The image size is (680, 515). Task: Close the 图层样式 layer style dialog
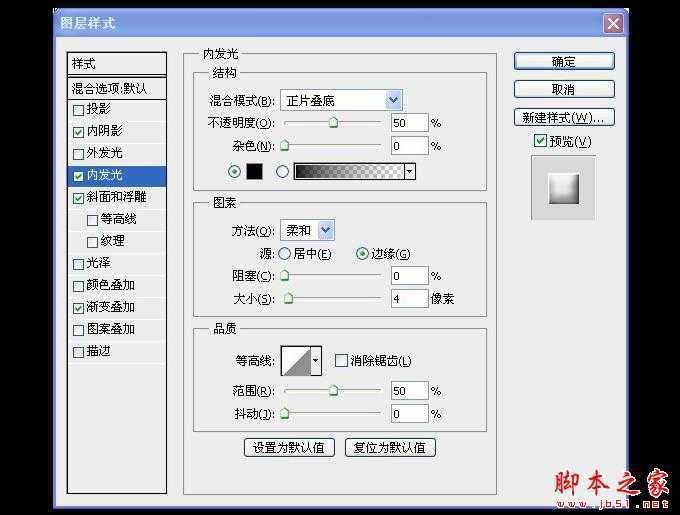[x=613, y=23]
